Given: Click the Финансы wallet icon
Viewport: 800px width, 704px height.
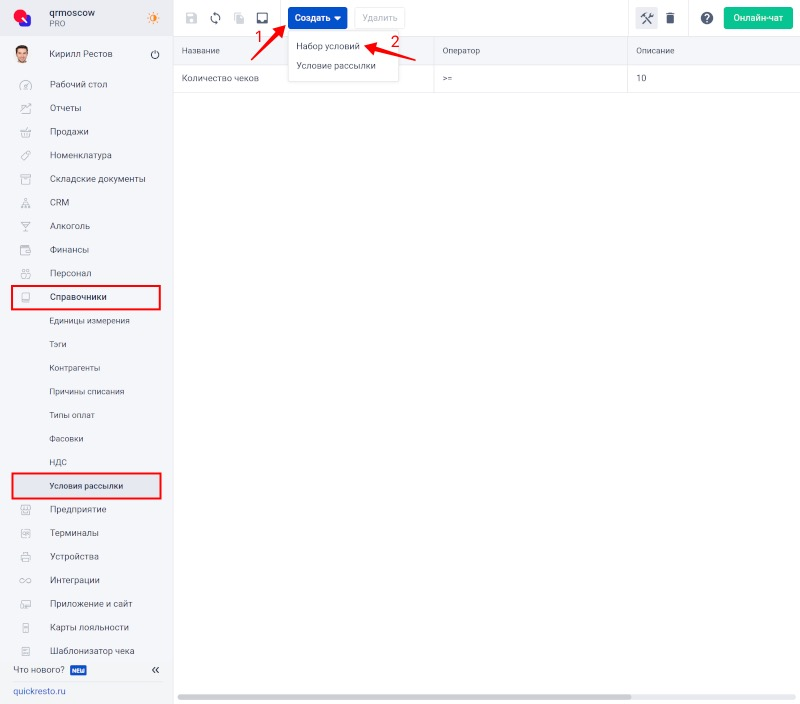Looking at the screenshot, I should click(x=26, y=250).
